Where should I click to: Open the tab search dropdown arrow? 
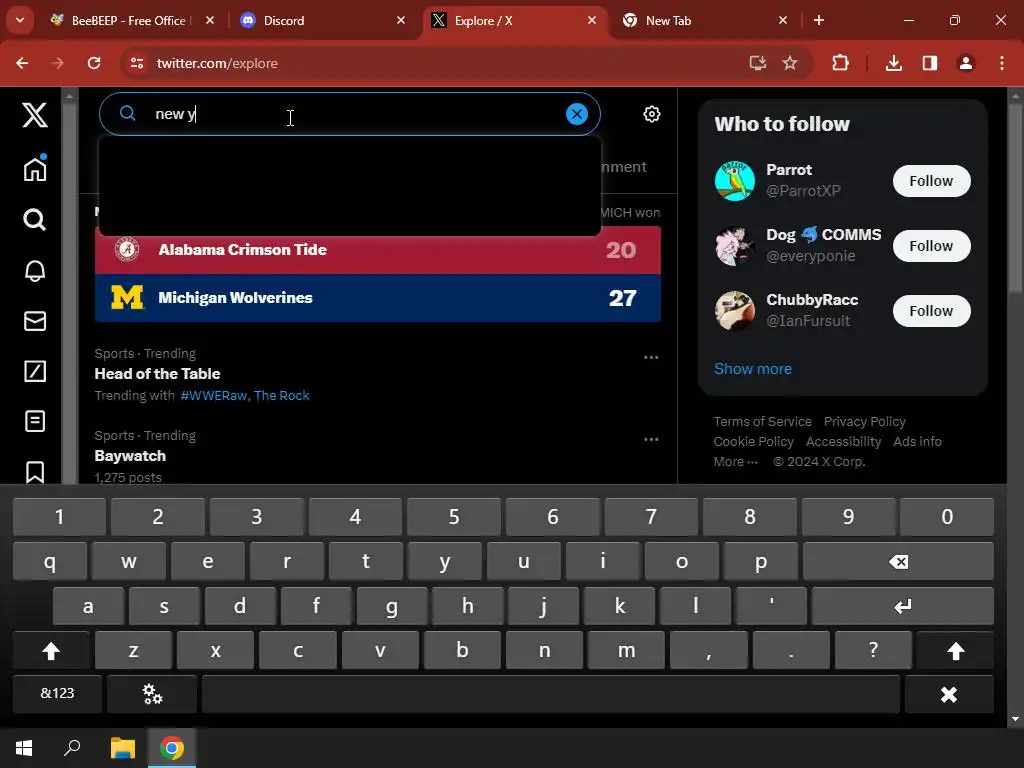[20, 20]
